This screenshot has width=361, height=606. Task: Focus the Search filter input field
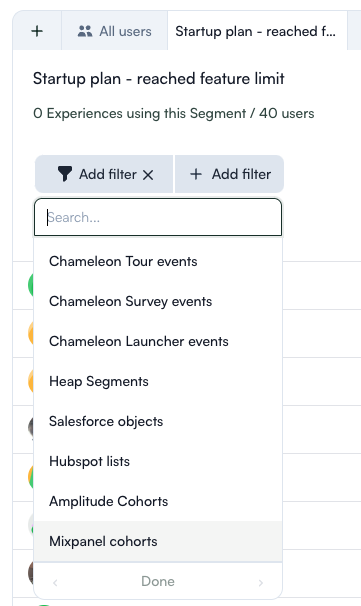[x=158, y=217]
